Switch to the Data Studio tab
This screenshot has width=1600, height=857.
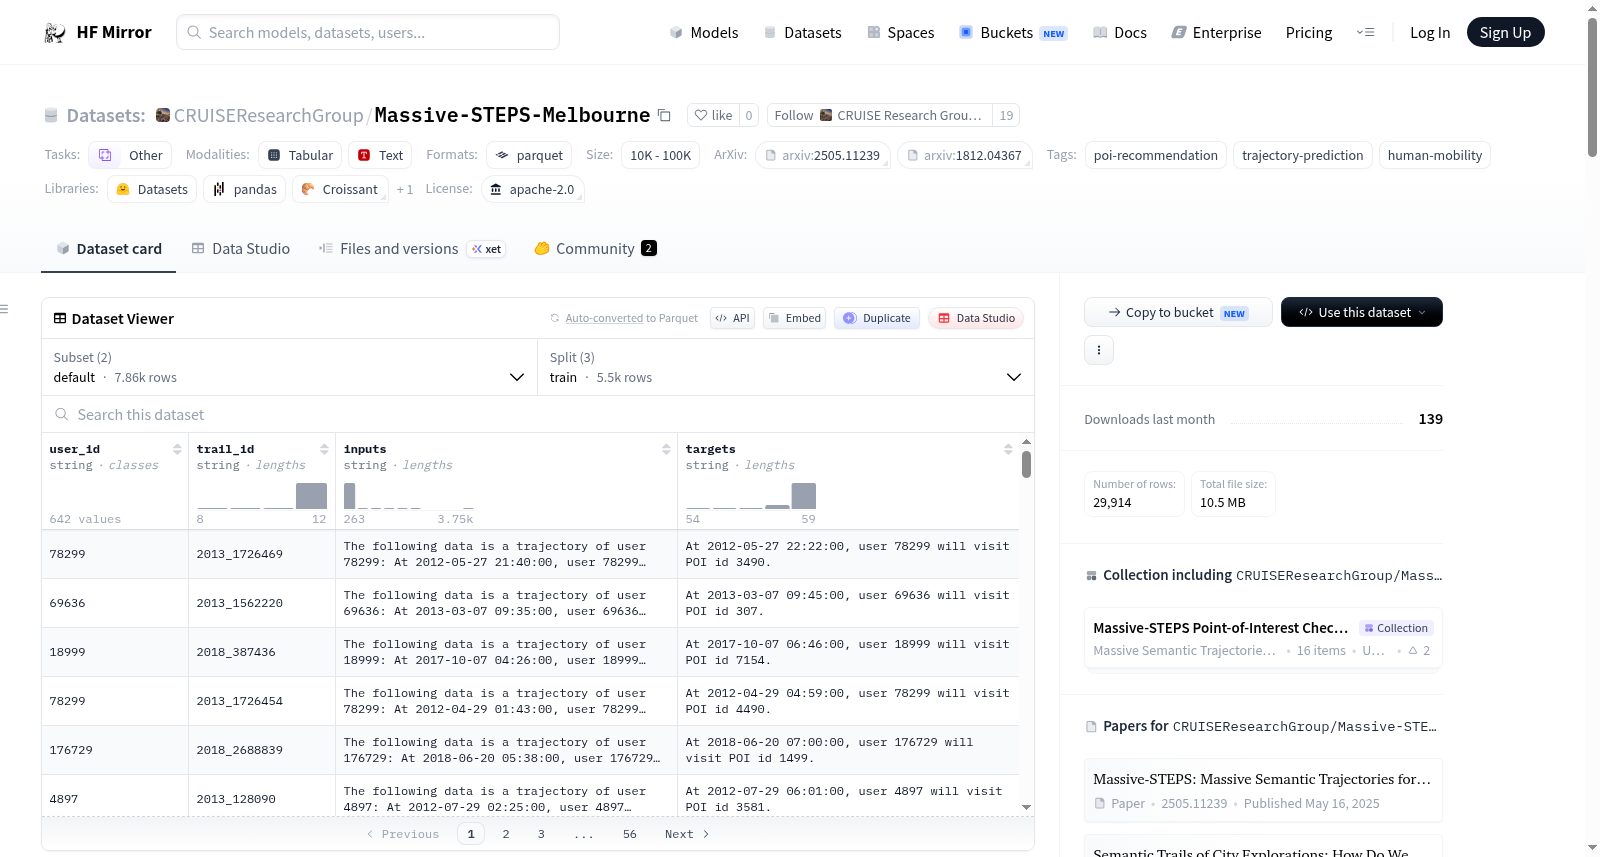(x=241, y=249)
